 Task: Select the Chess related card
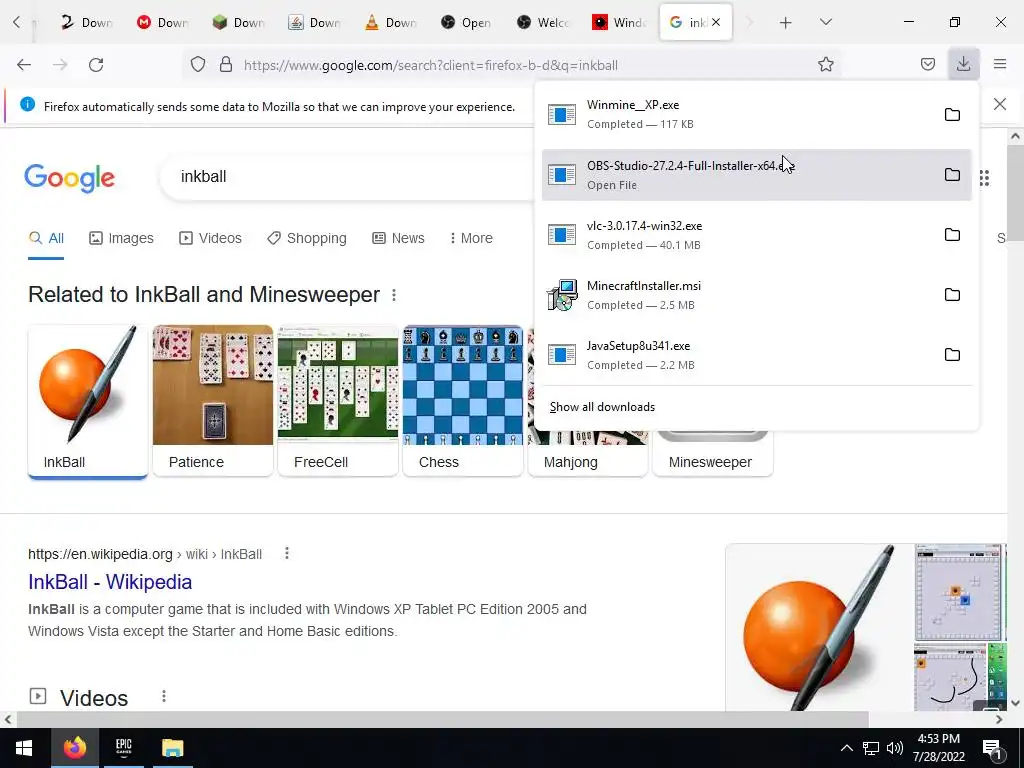(x=463, y=401)
